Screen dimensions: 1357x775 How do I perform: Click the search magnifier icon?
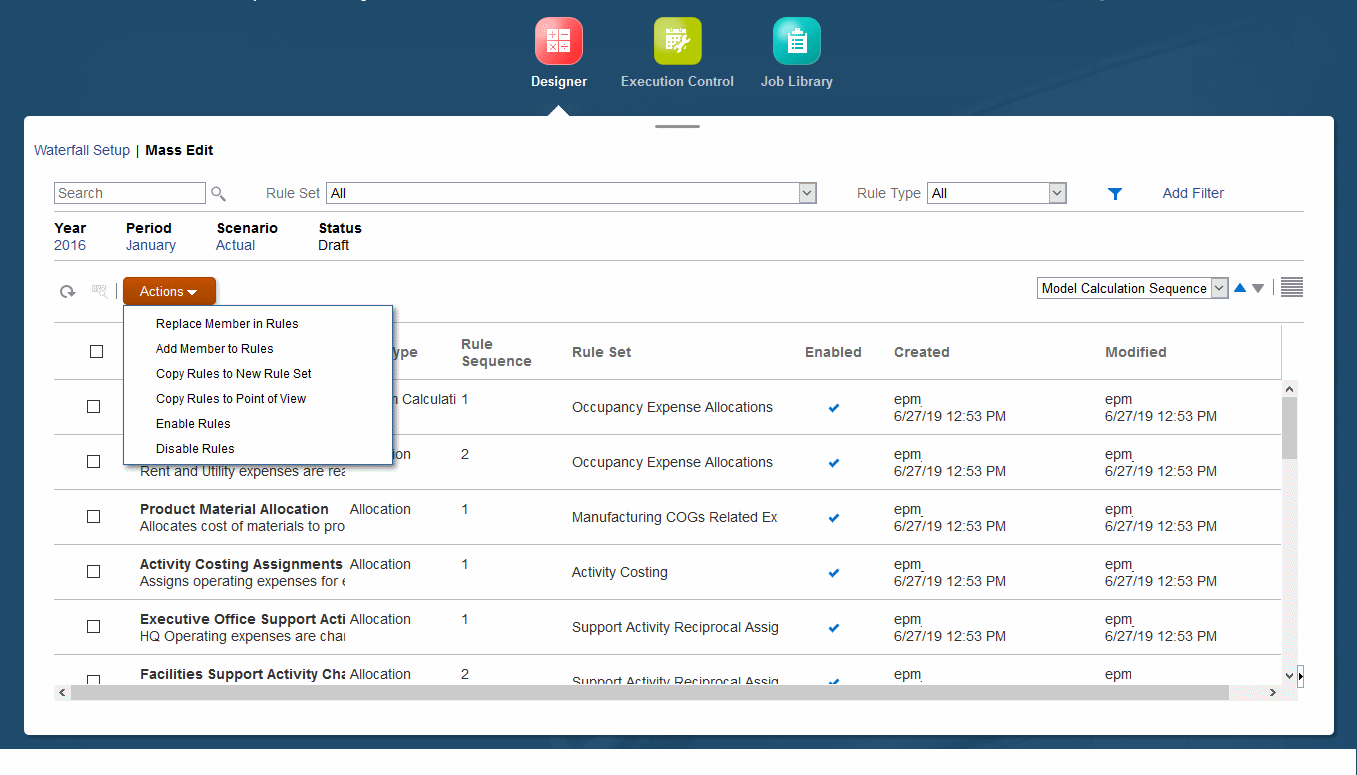click(x=218, y=194)
